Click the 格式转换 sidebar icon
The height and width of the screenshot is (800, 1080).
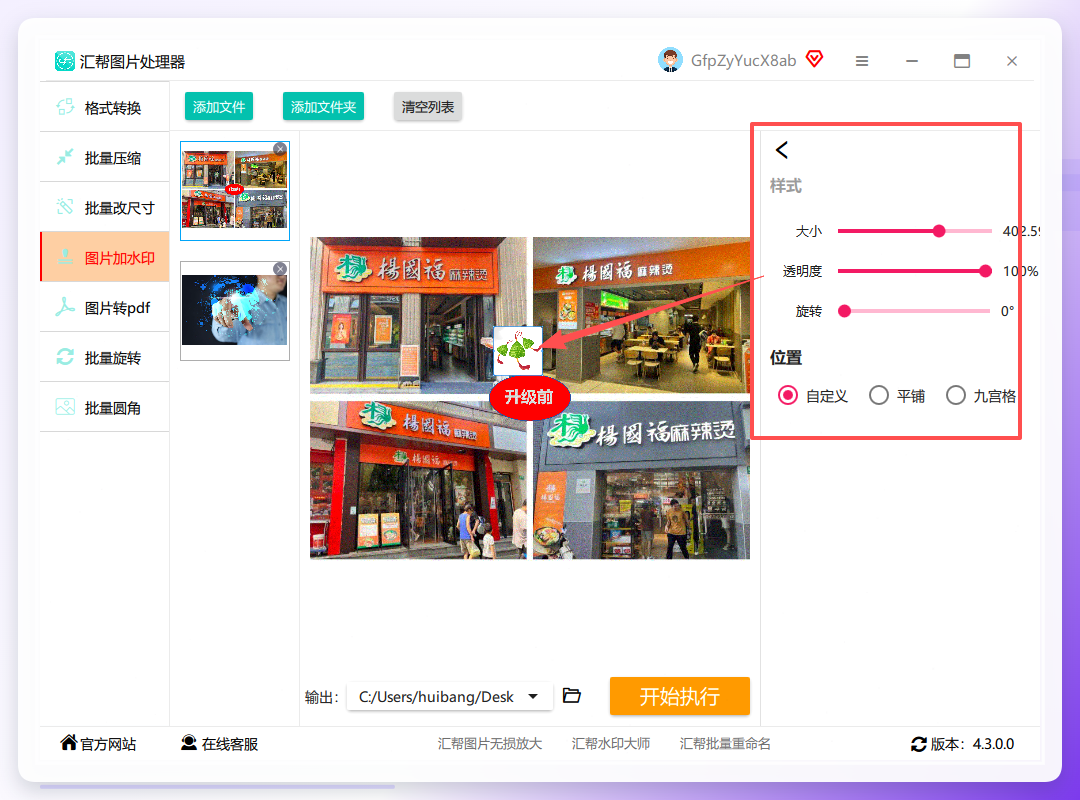click(65, 107)
